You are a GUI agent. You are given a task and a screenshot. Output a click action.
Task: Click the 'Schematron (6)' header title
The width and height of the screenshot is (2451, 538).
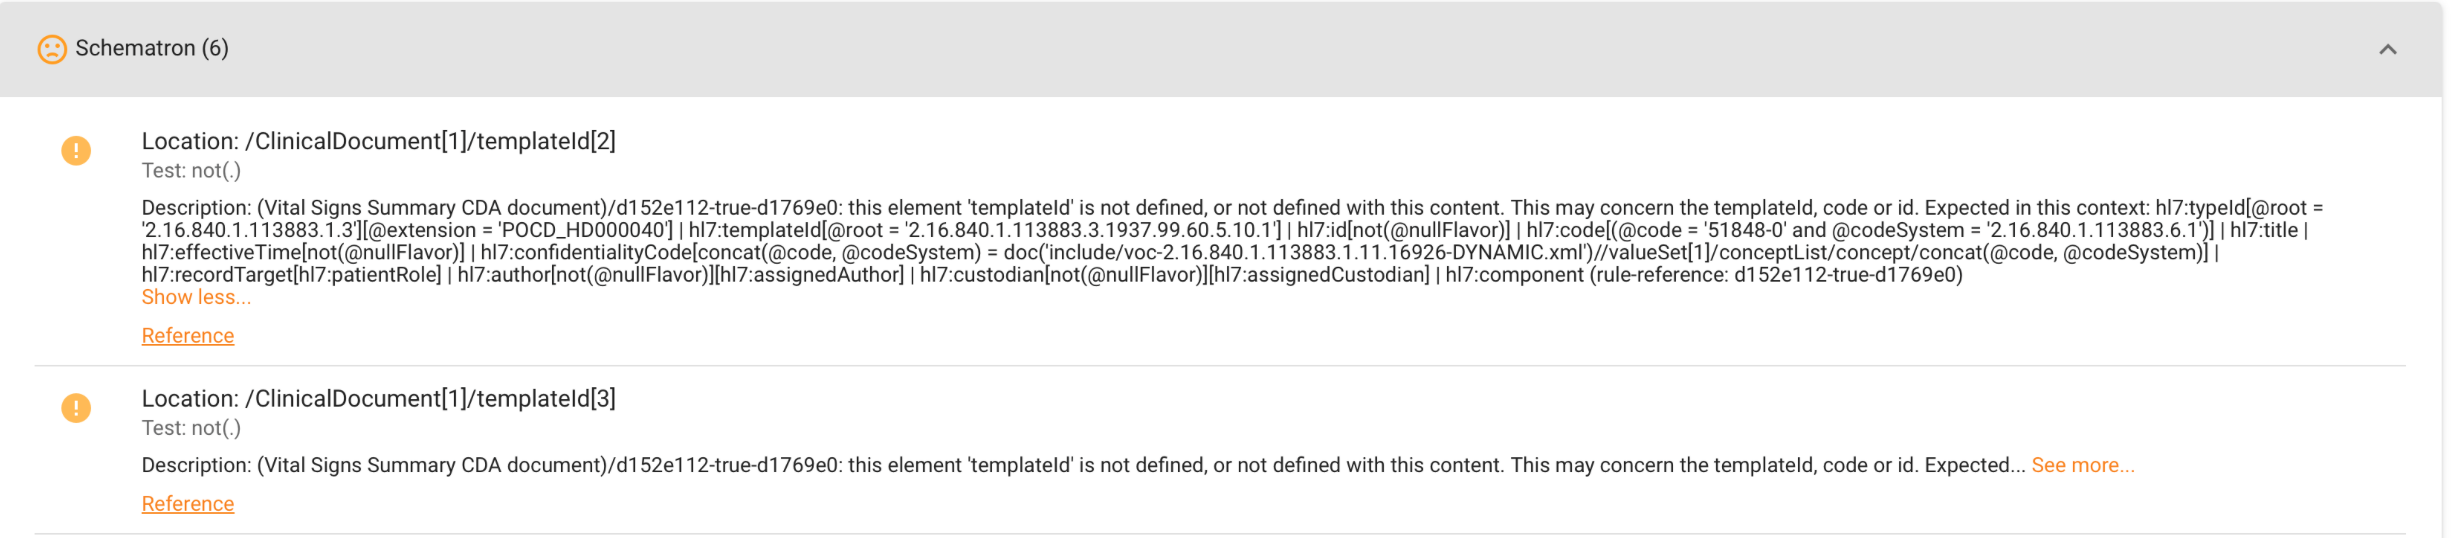tap(152, 48)
